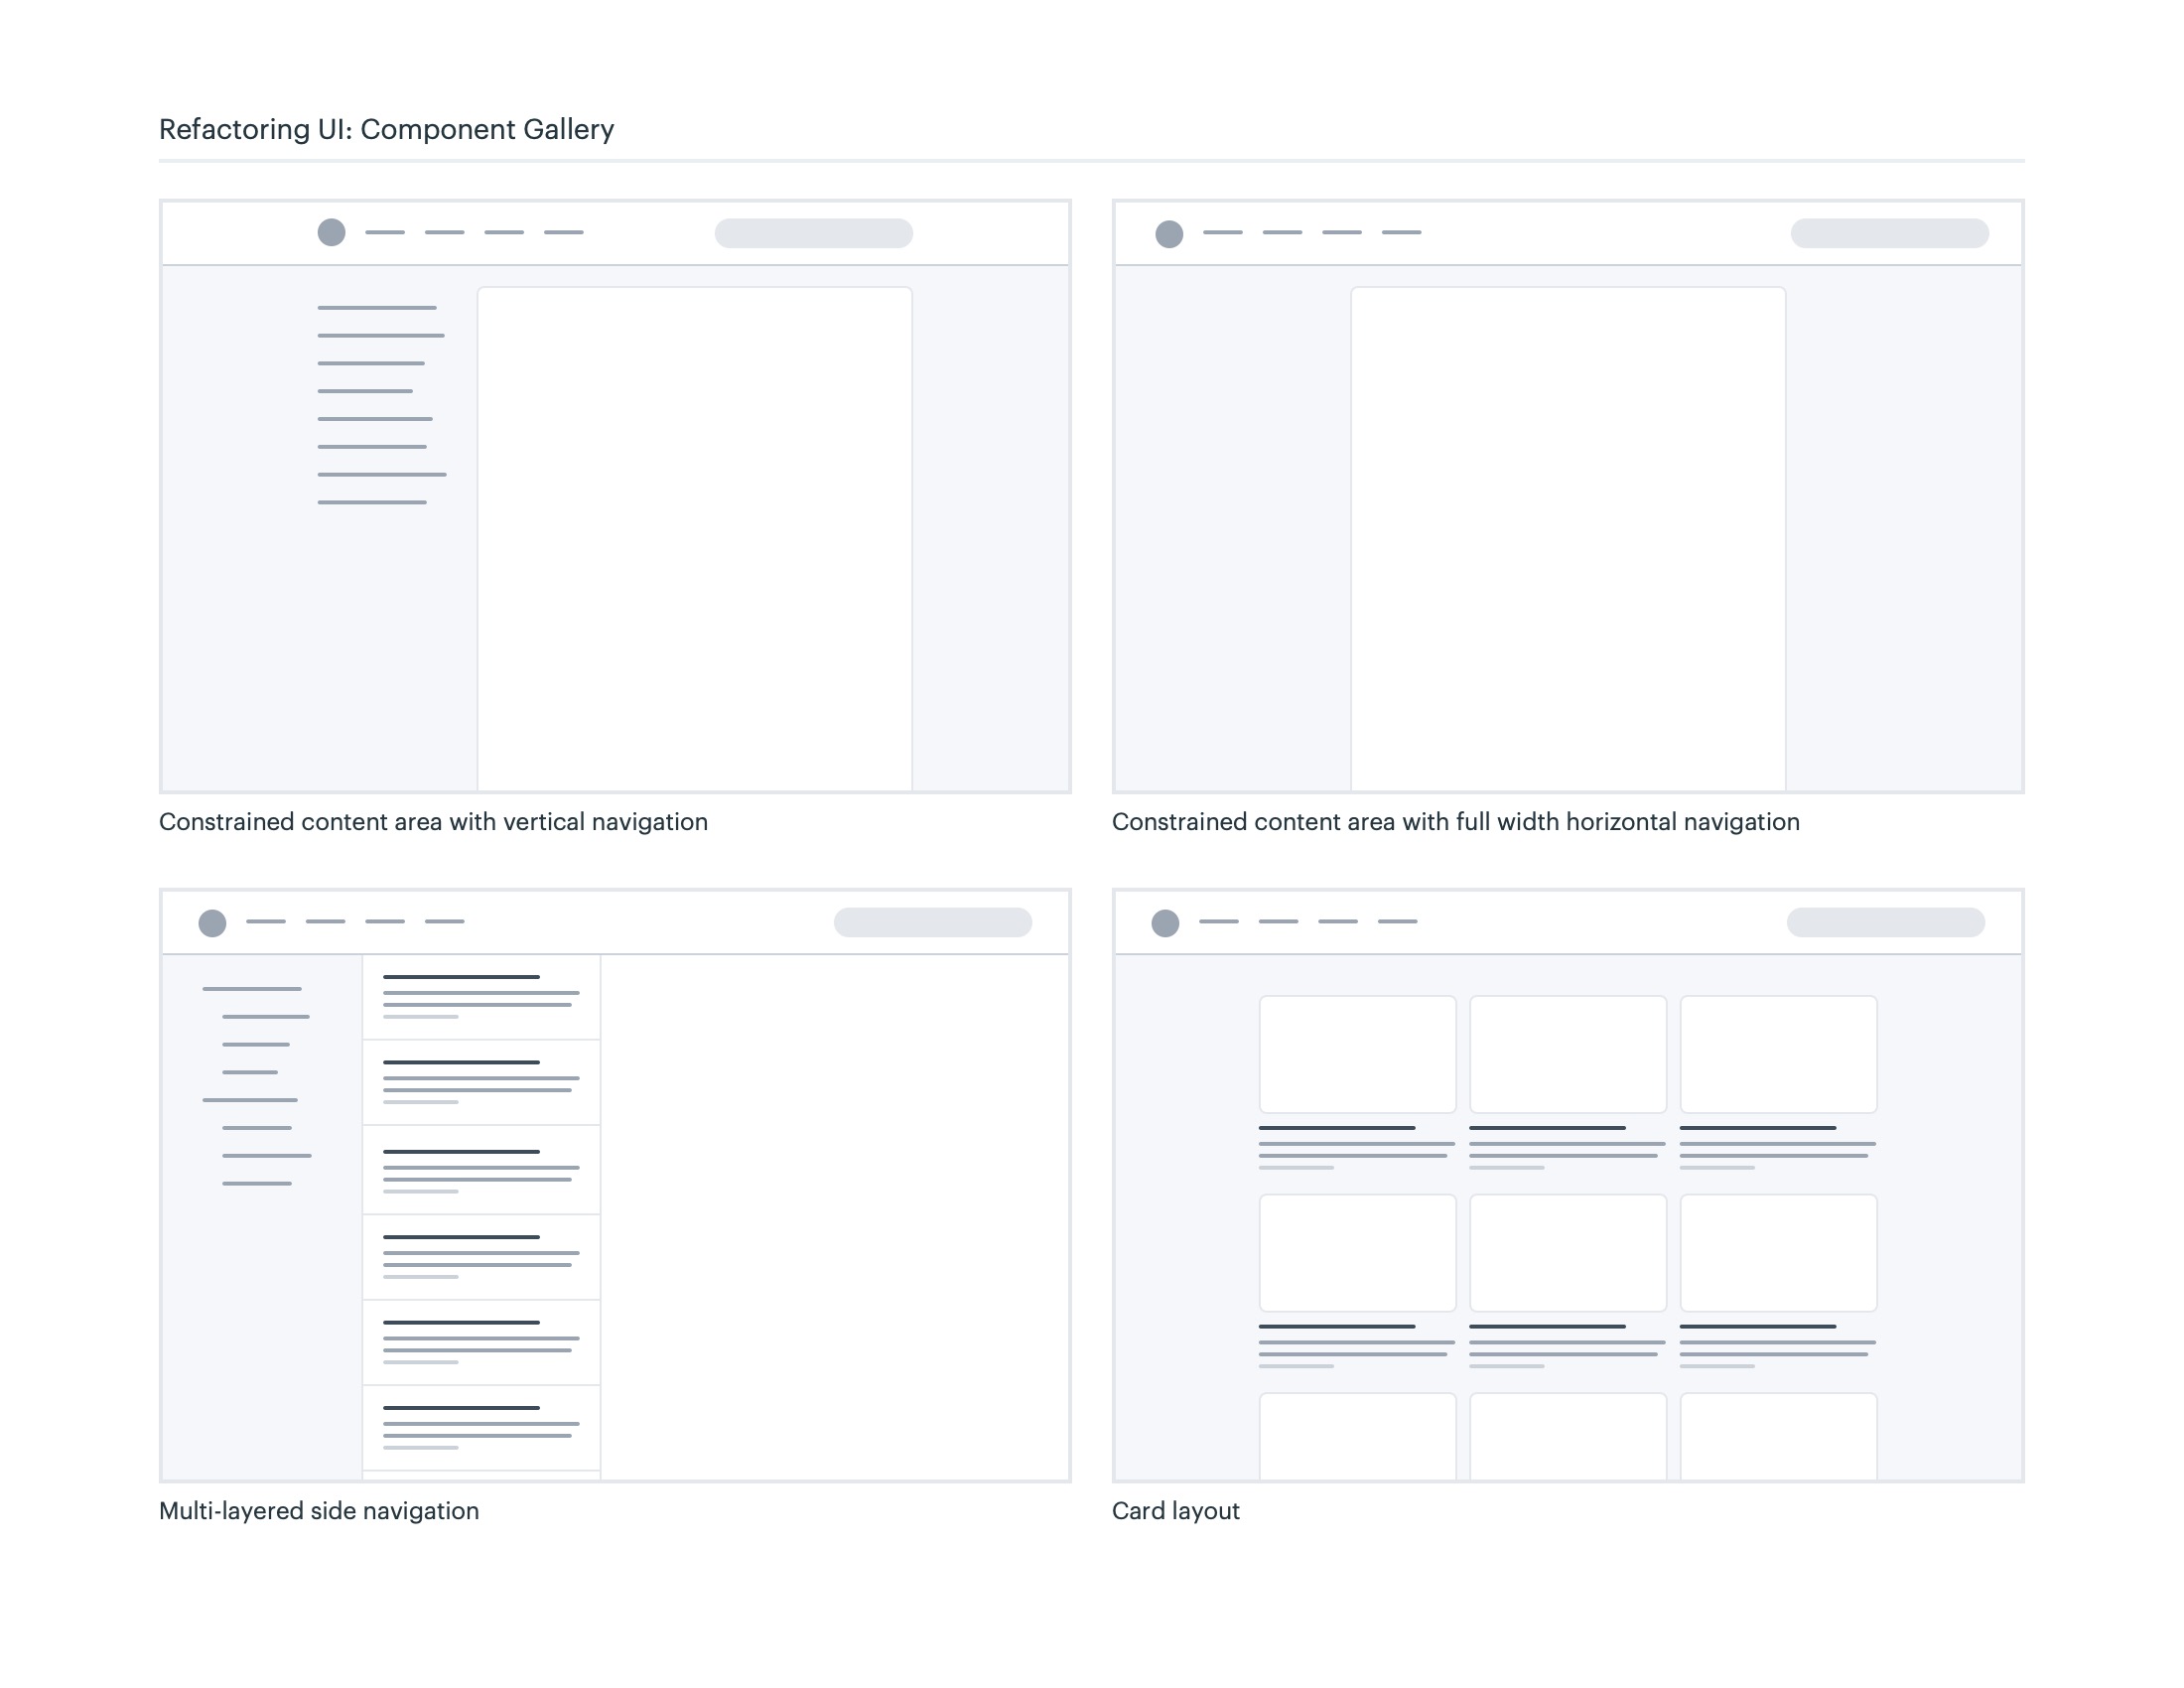2184x1688 pixels.
Task: Click search pill in vertical navigation wireframe
Action: click(813, 233)
